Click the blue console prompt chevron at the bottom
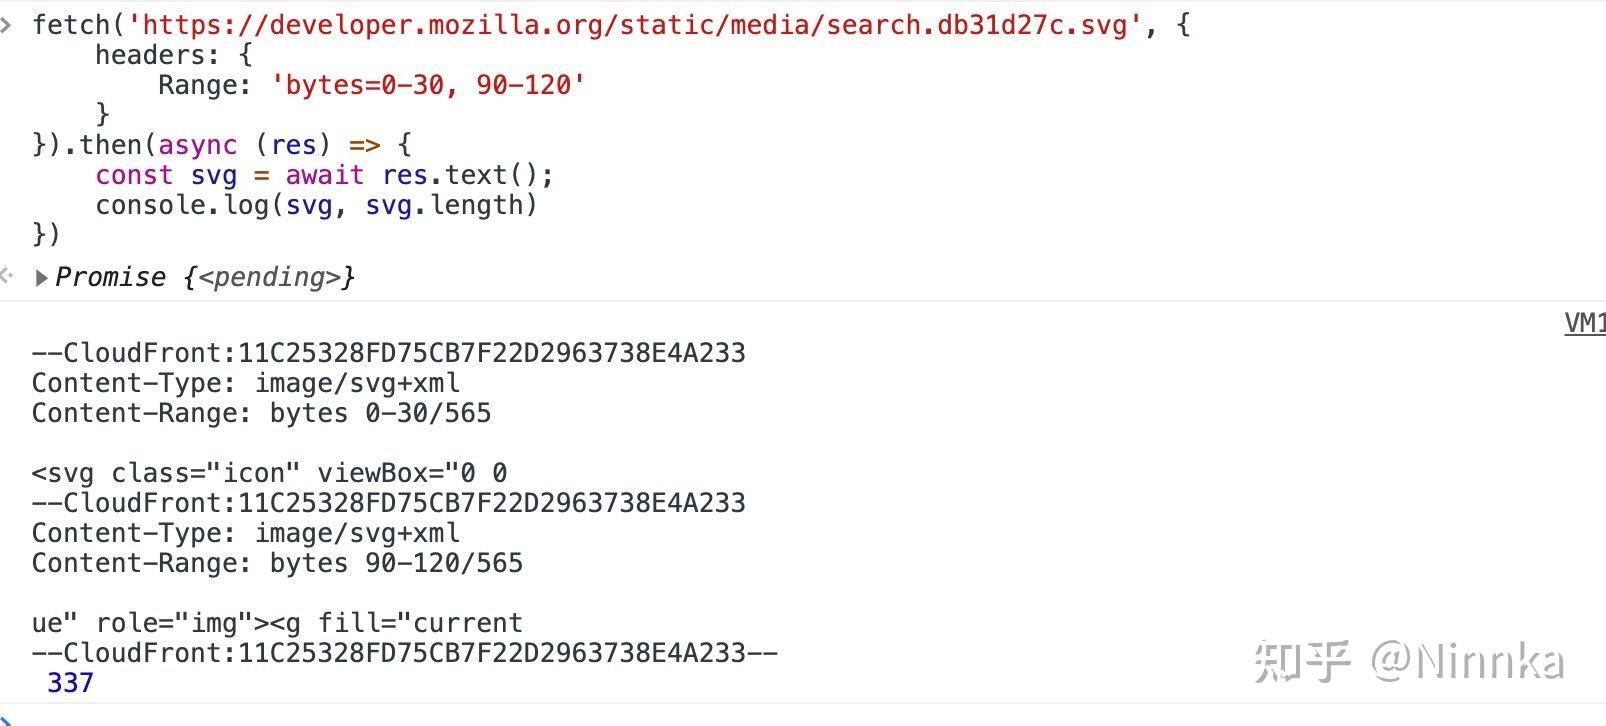The image size is (1606, 726). coord(5,718)
